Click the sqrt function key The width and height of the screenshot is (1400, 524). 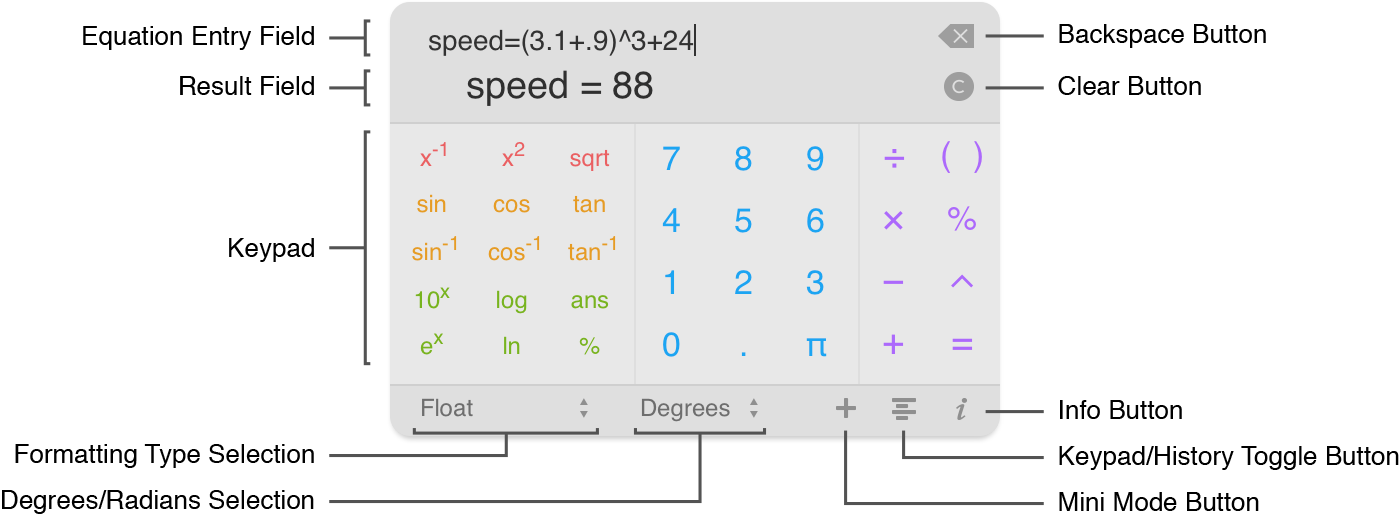[x=589, y=159]
